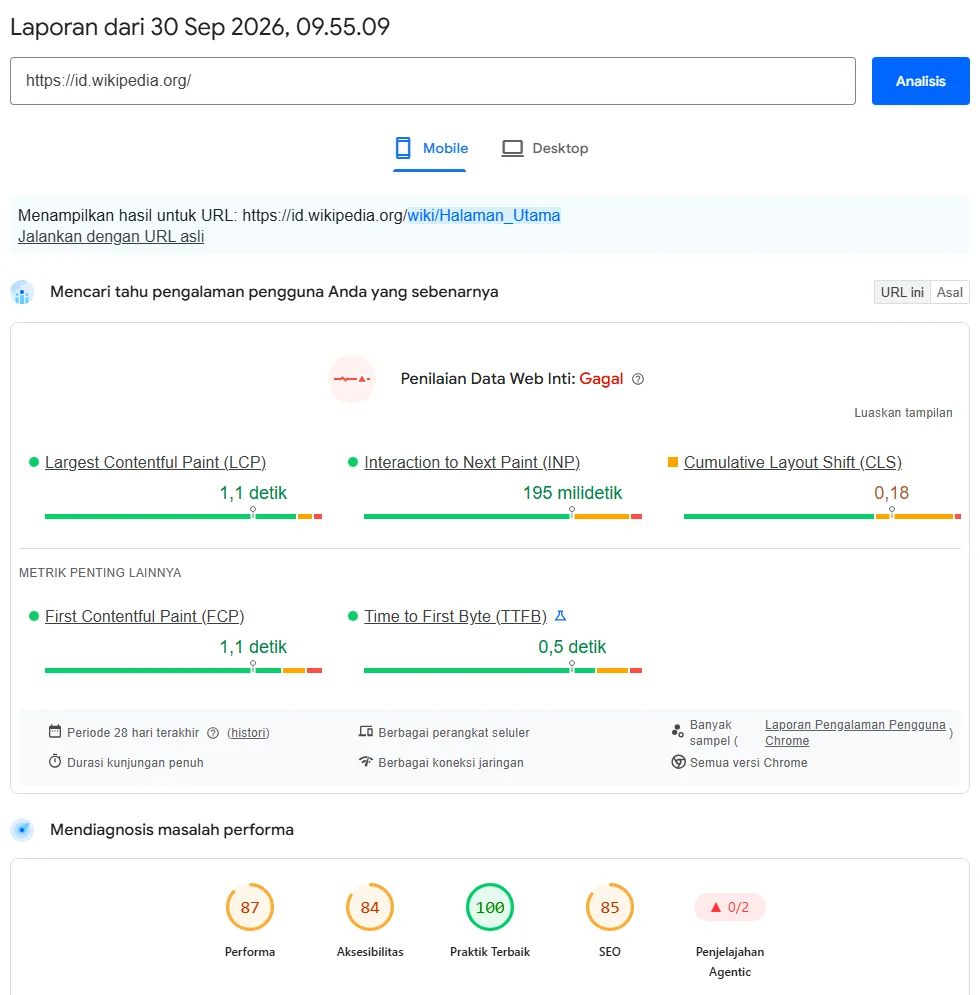This screenshot has width=980, height=995.
Task: Click the Aksesibilitas label
Action: [370, 952]
